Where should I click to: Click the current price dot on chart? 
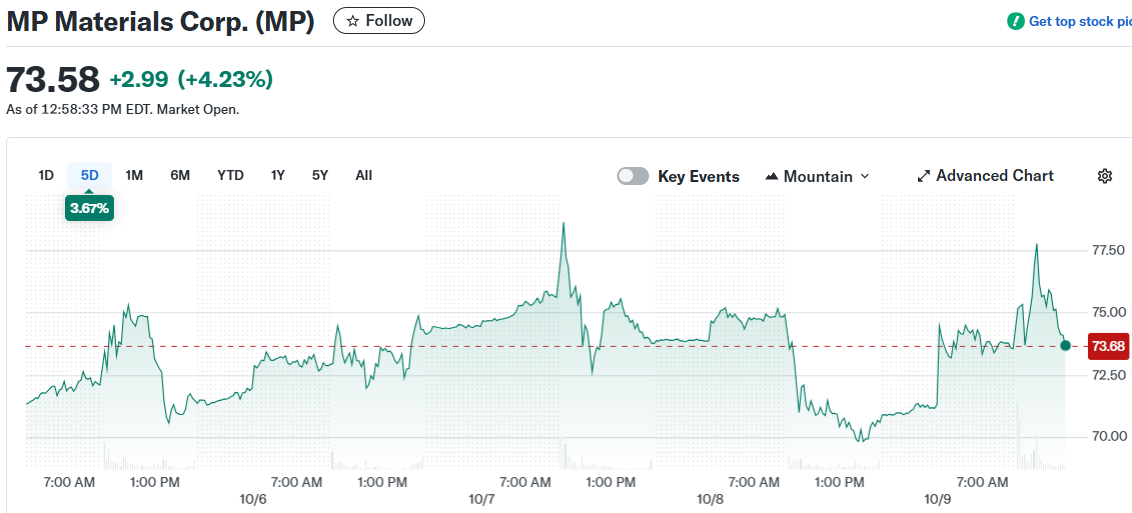(1065, 345)
